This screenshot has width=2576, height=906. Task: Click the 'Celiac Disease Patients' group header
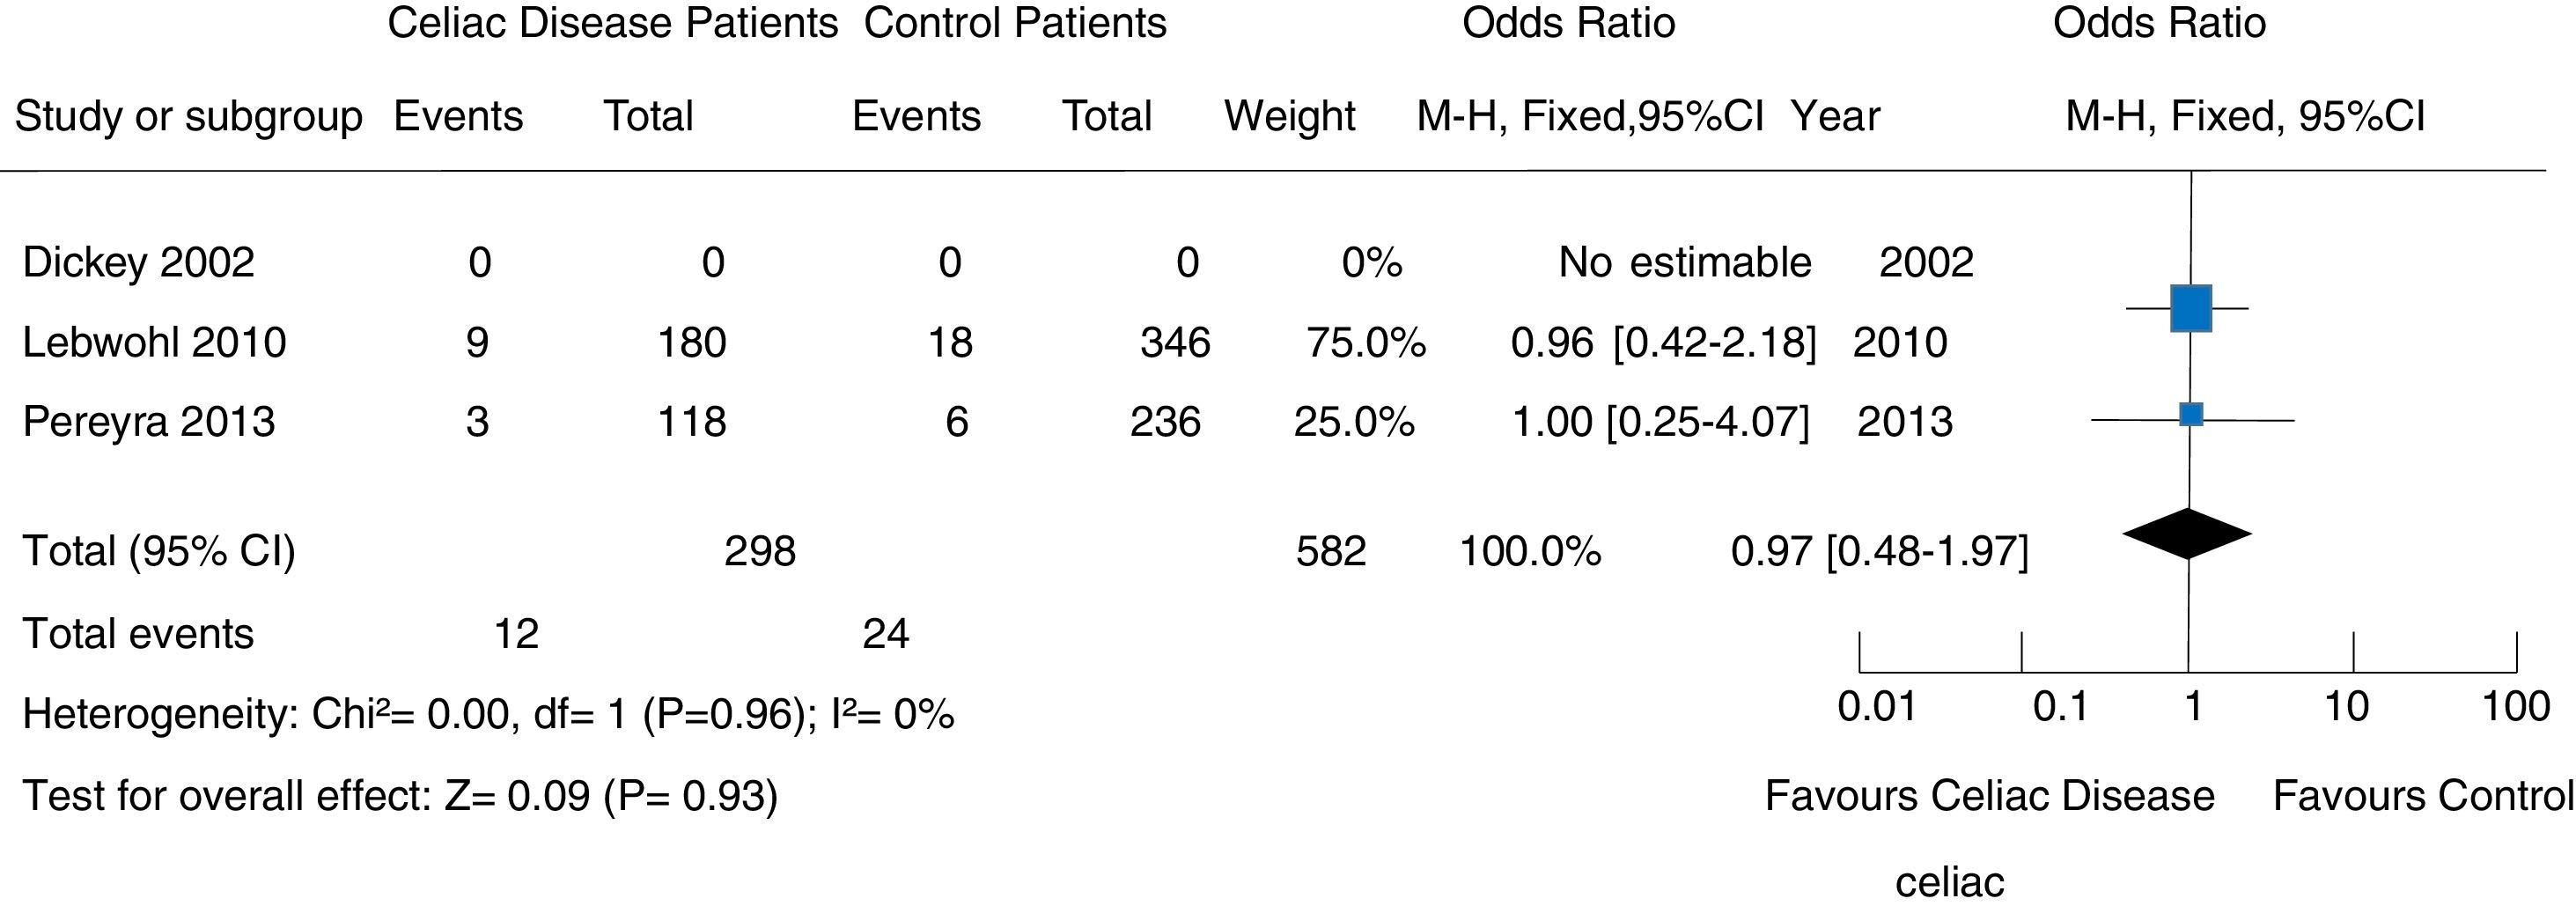coord(612,23)
